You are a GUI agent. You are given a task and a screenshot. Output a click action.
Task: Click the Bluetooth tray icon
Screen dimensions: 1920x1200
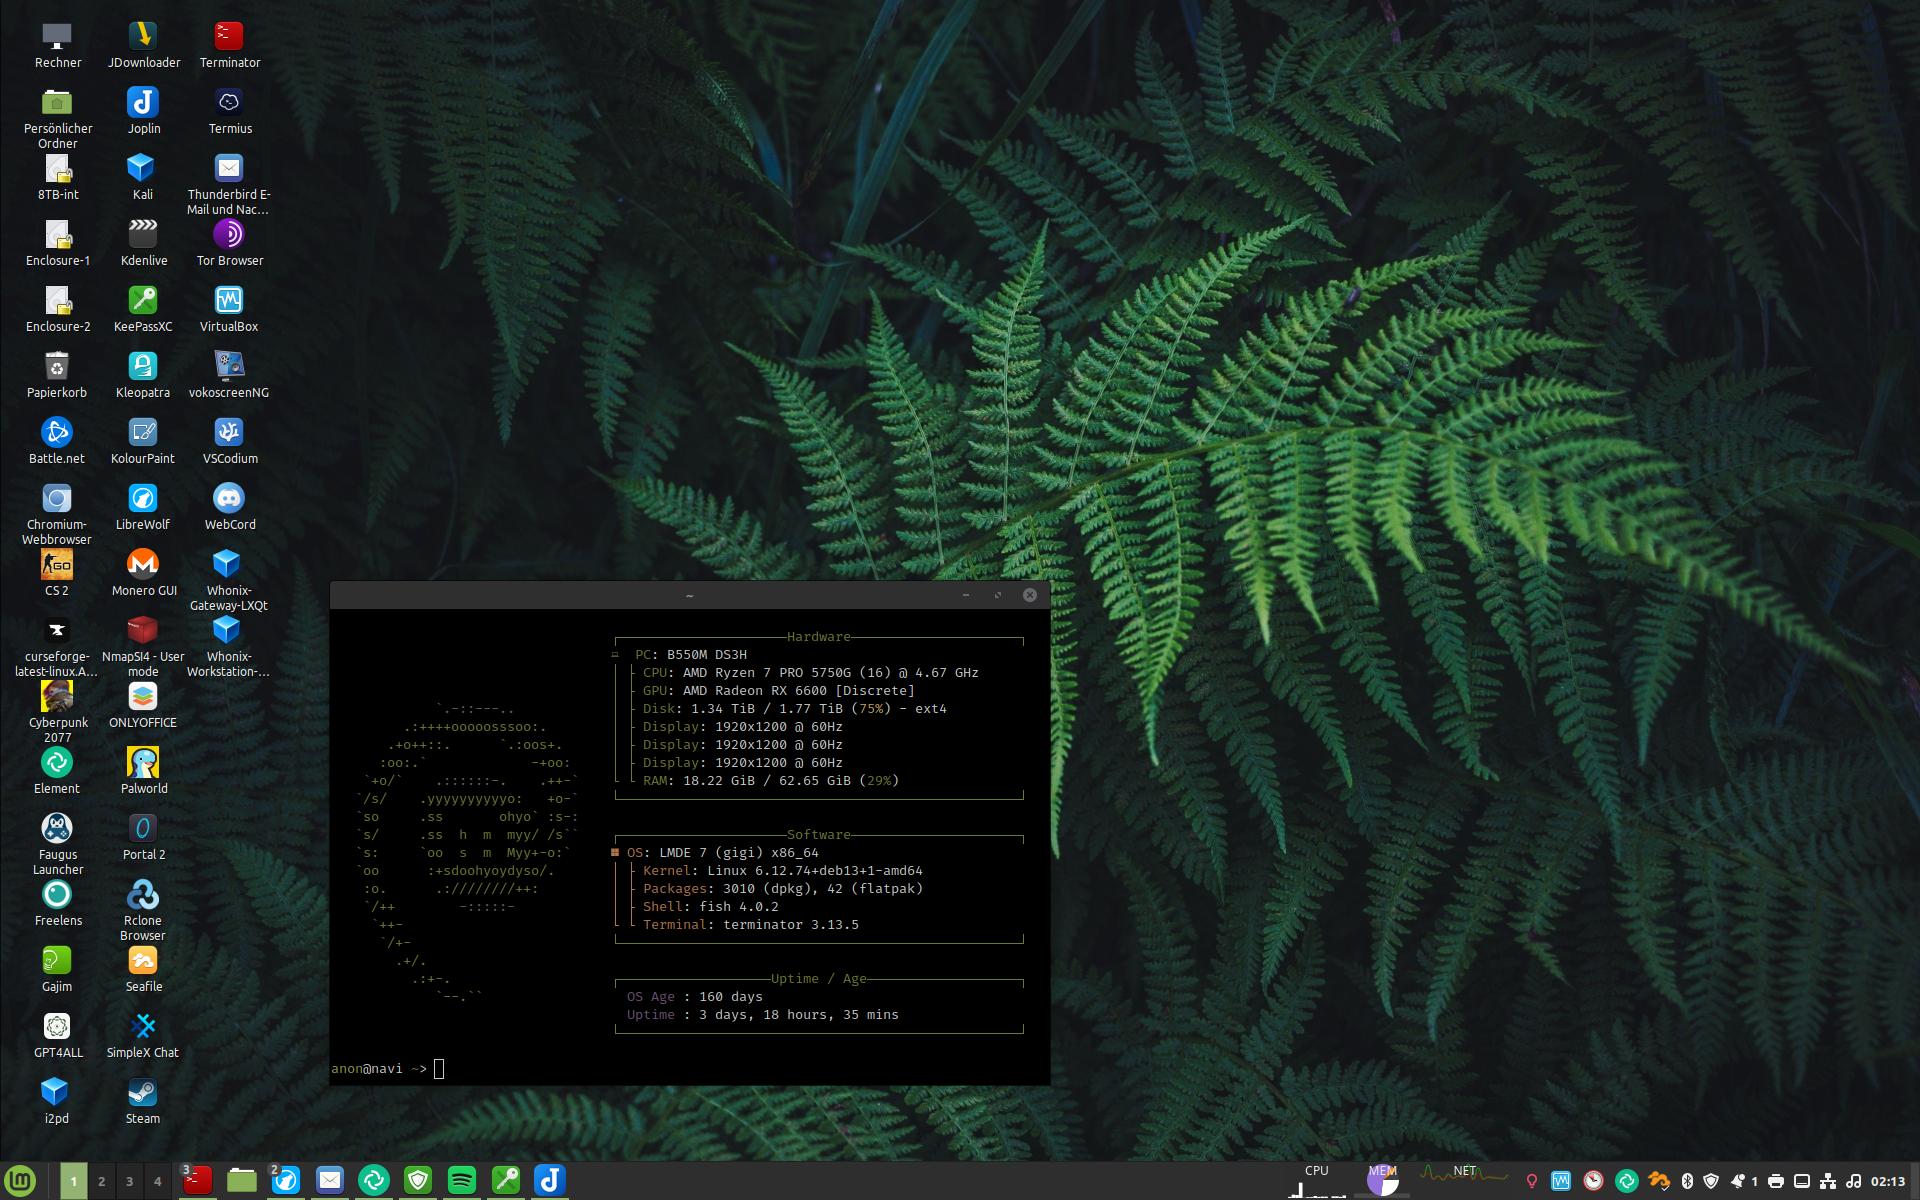point(1687,1181)
